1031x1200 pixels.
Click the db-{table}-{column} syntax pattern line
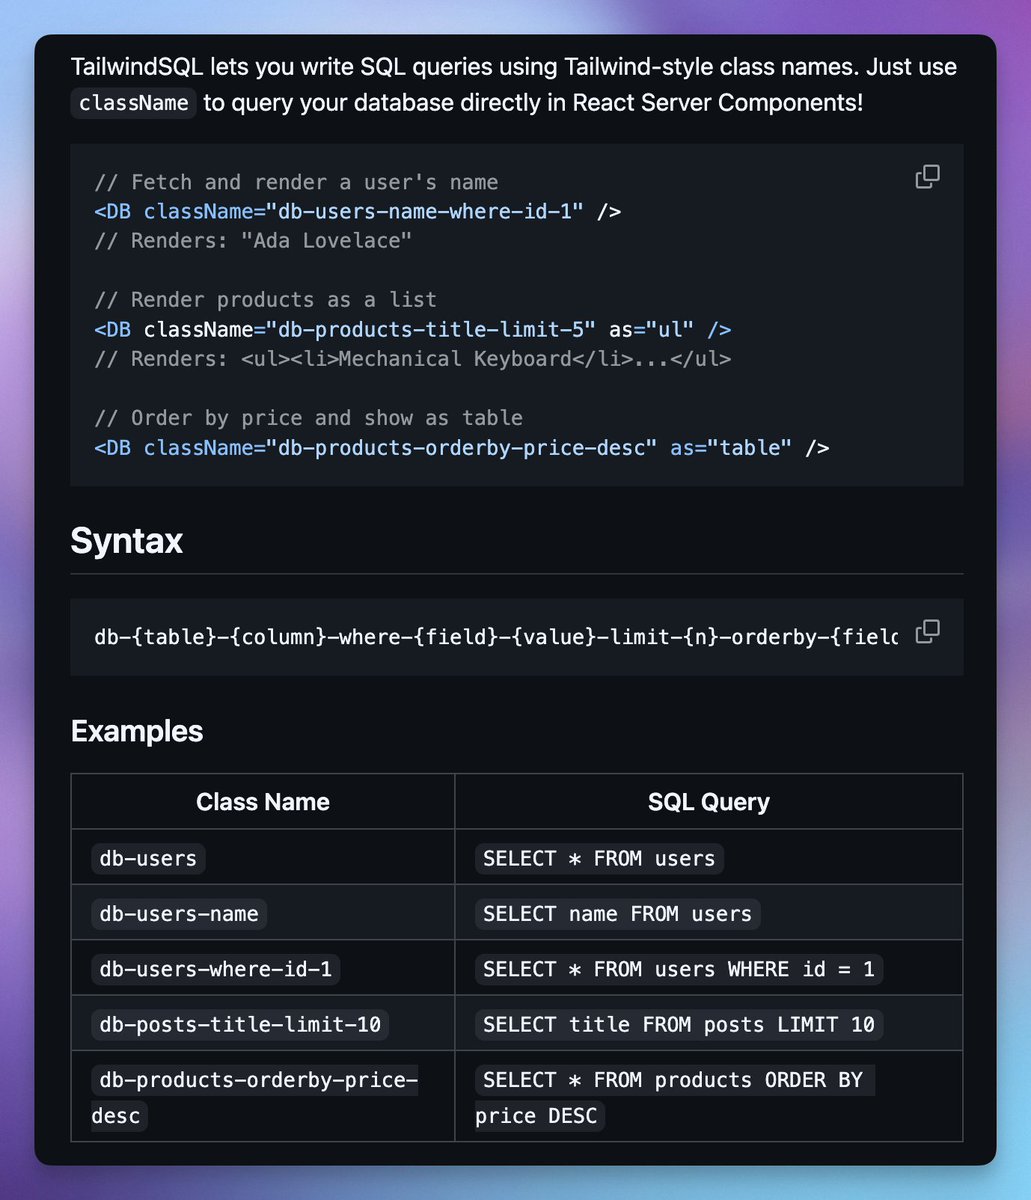496,637
